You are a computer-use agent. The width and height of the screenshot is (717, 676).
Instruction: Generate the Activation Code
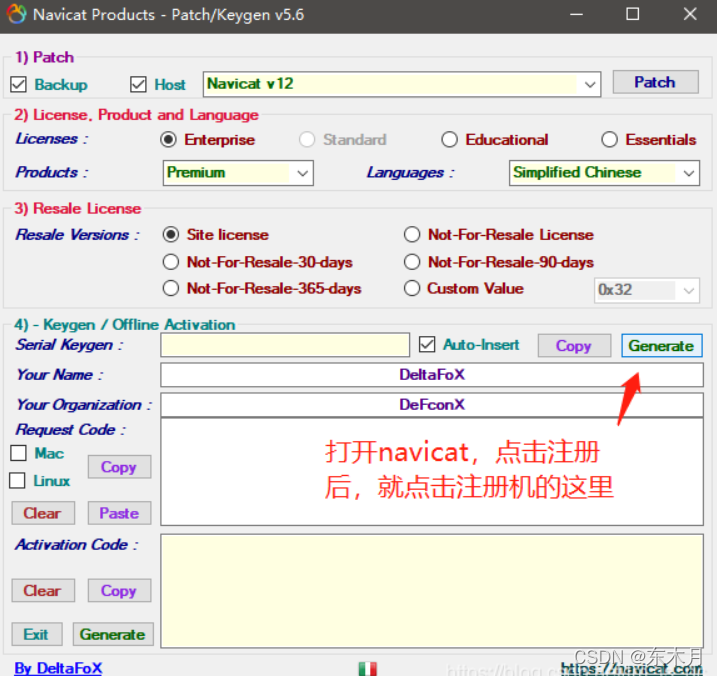[113, 634]
